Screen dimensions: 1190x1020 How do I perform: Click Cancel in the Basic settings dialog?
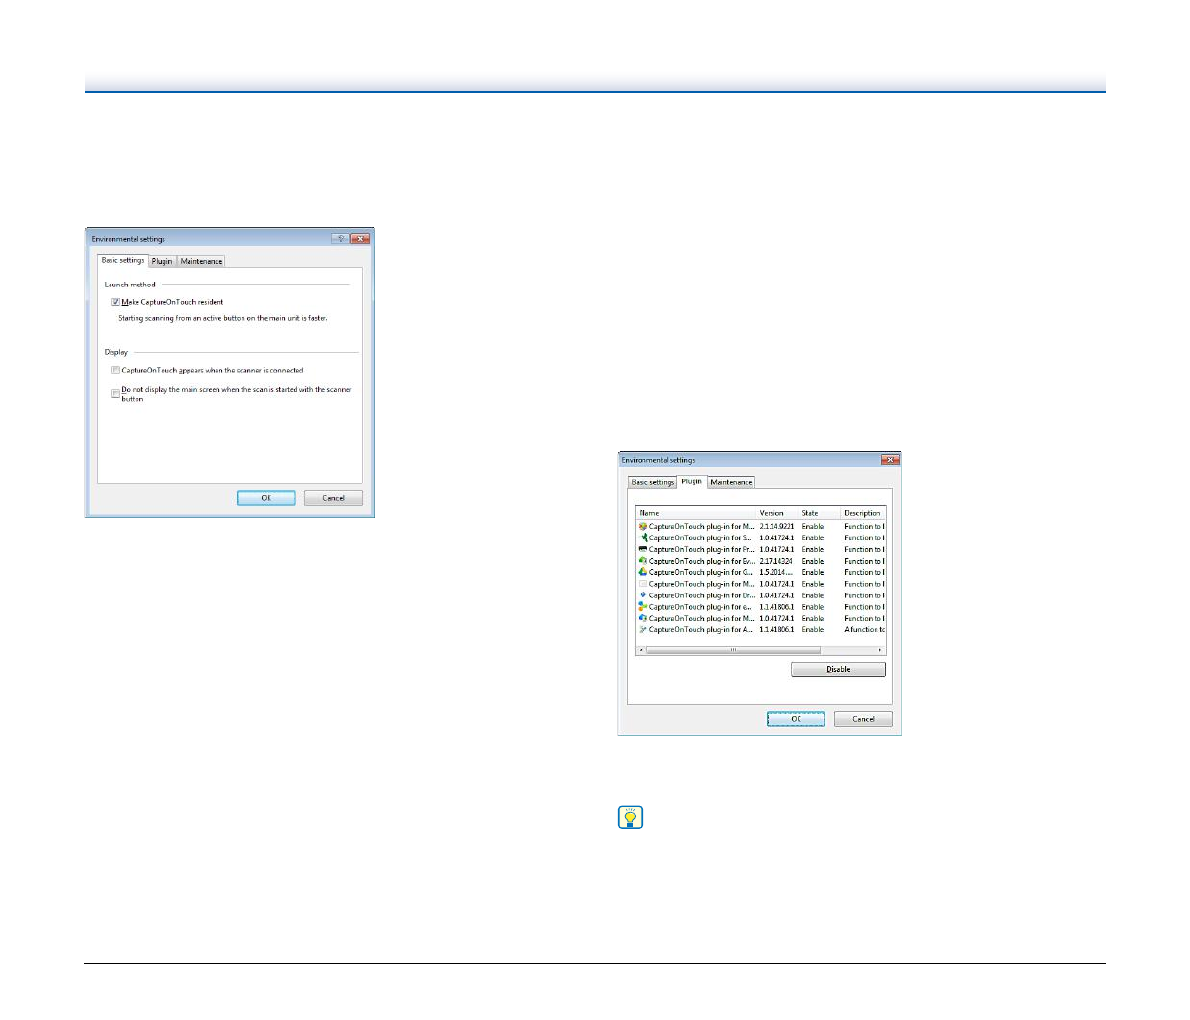click(334, 498)
